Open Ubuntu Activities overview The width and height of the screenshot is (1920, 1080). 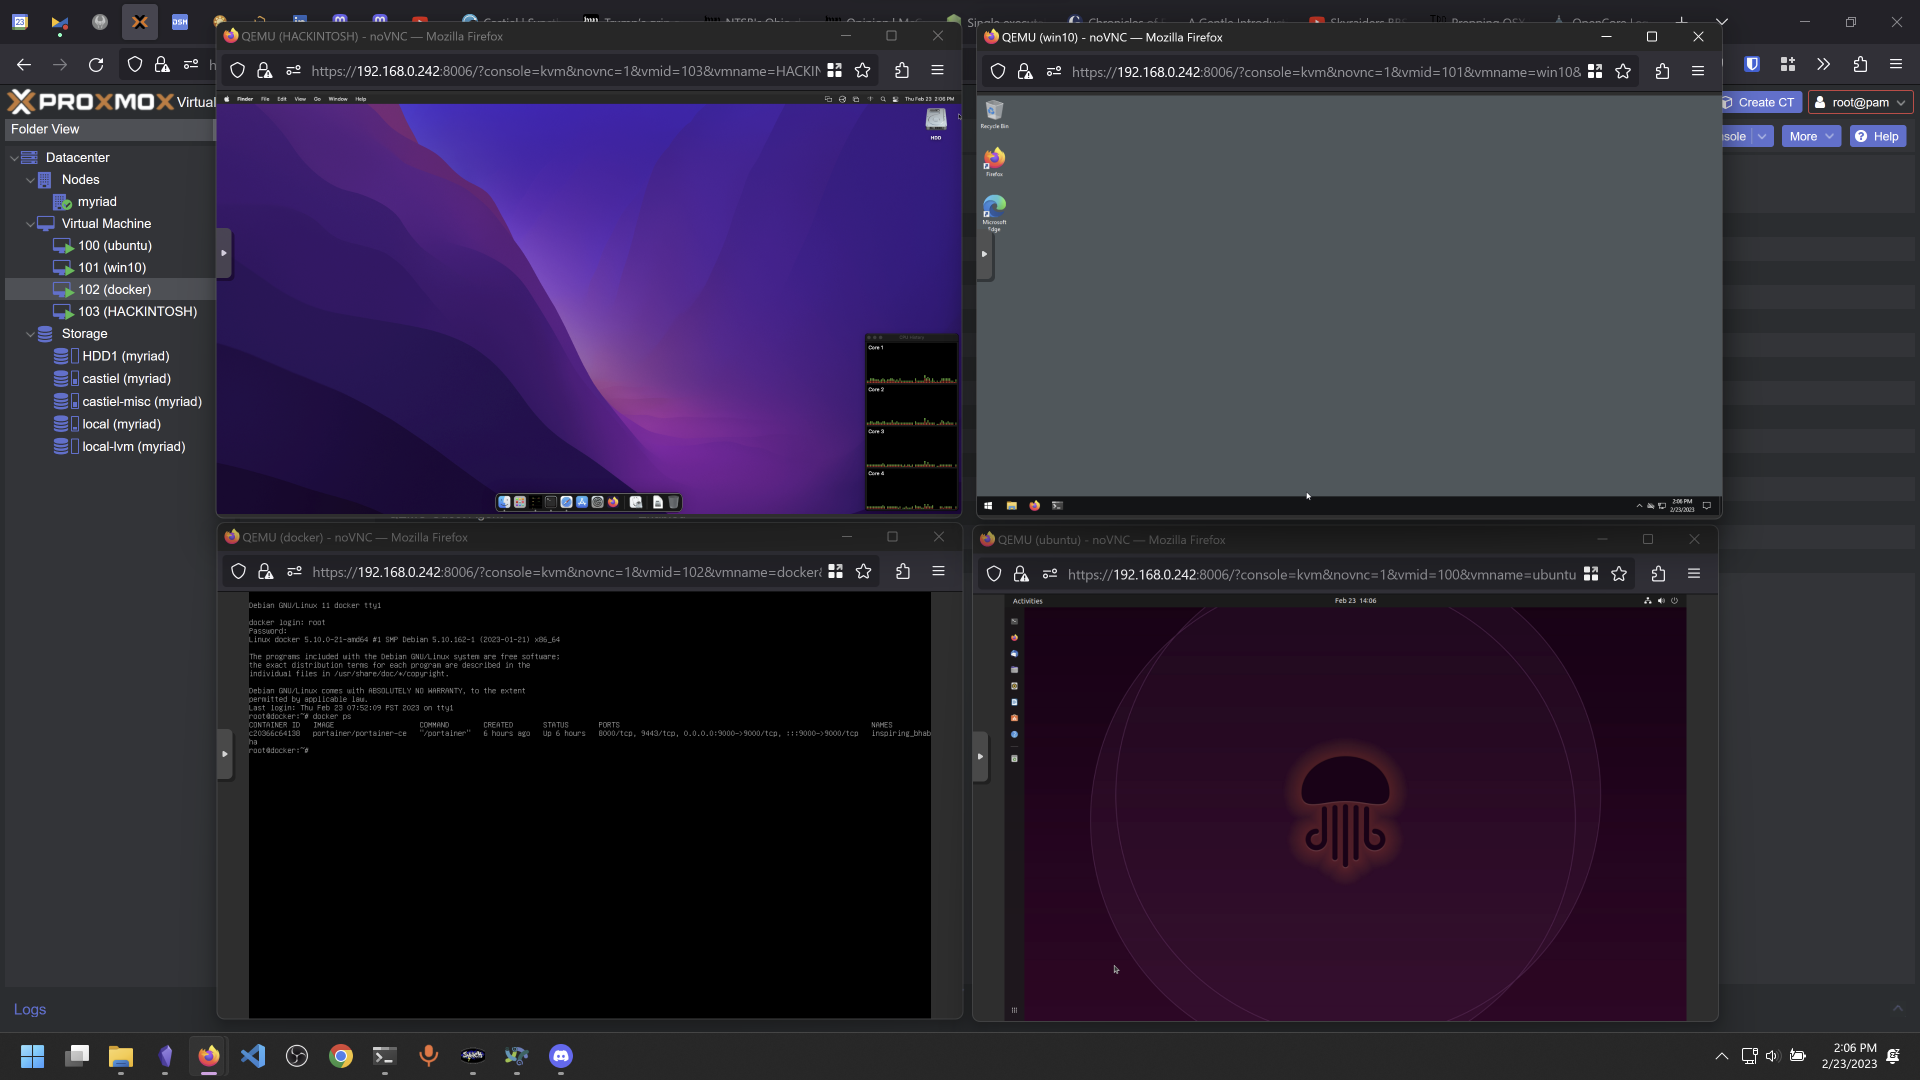click(x=1027, y=601)
